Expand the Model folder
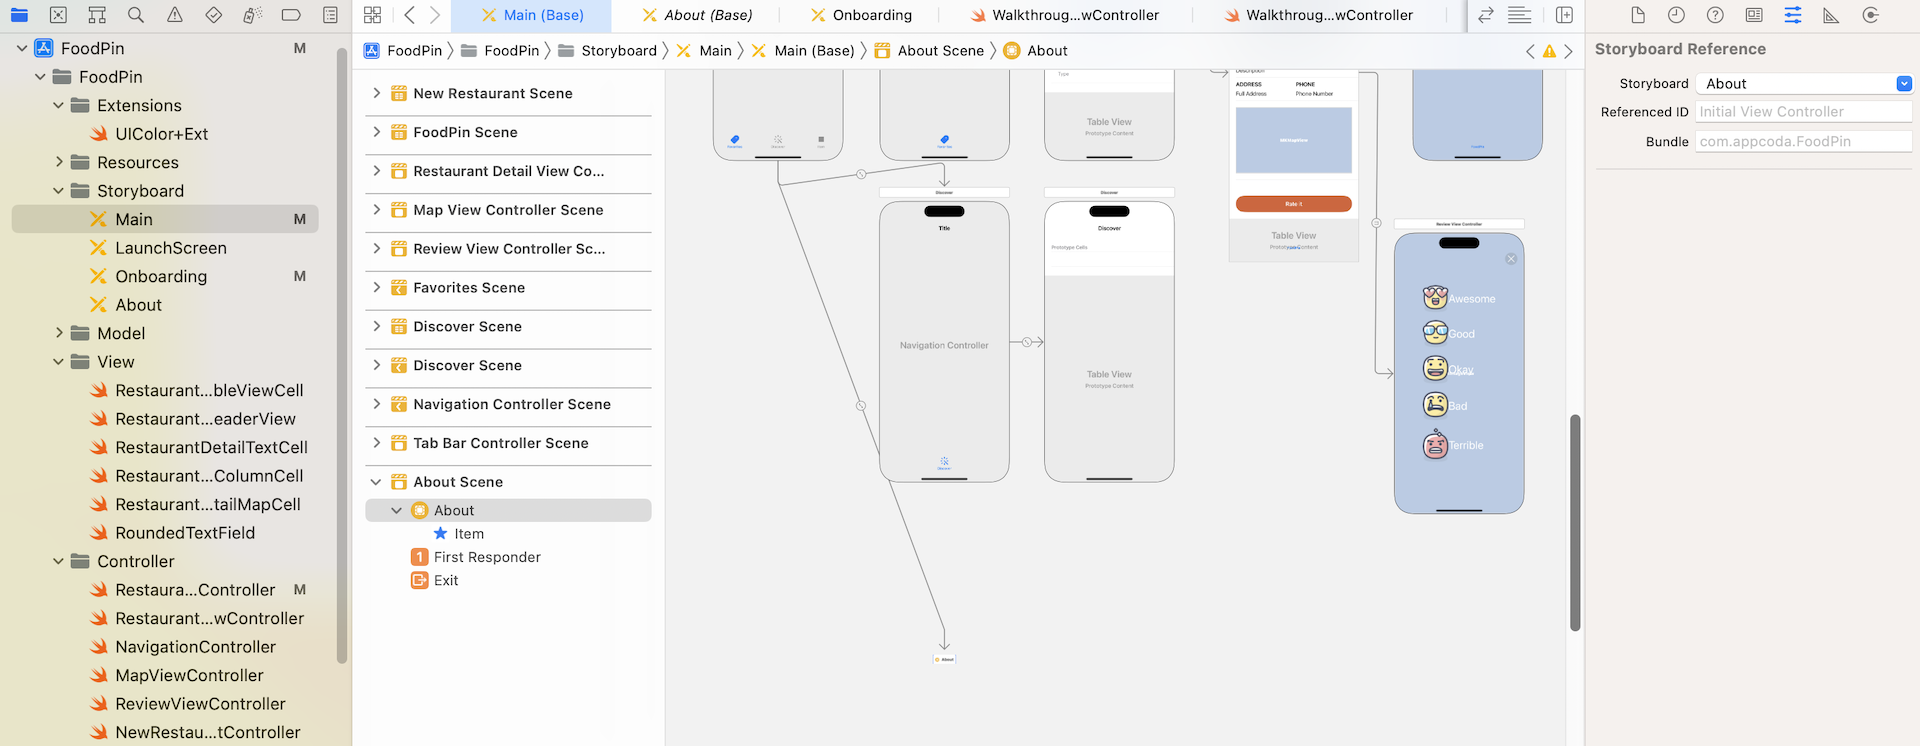 pos(59,333)
